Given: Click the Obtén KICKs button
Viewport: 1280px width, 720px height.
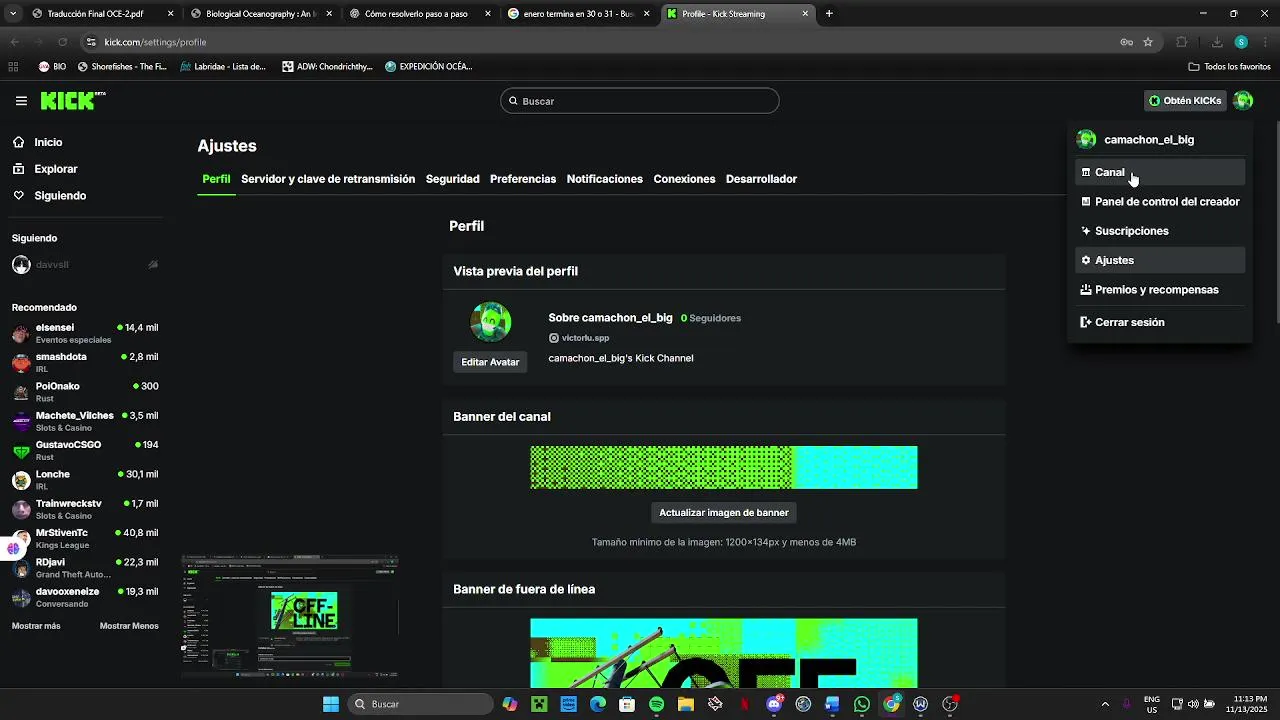Looking at the screenshot, I should 1185,100.
